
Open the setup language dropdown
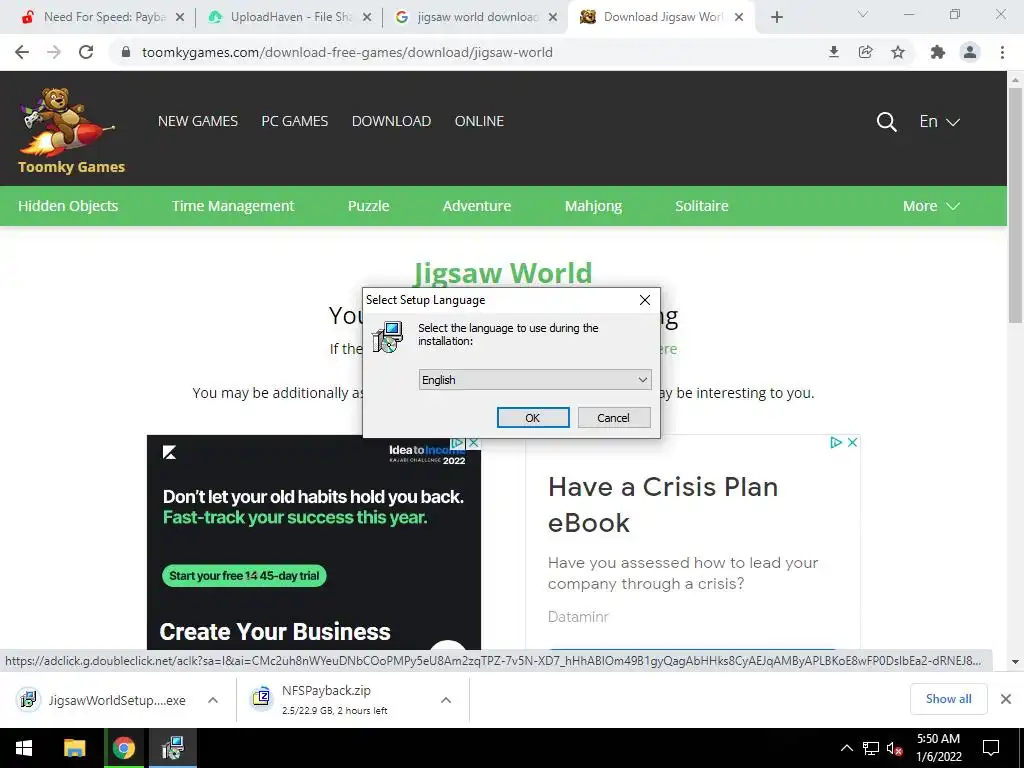(535, 379)
